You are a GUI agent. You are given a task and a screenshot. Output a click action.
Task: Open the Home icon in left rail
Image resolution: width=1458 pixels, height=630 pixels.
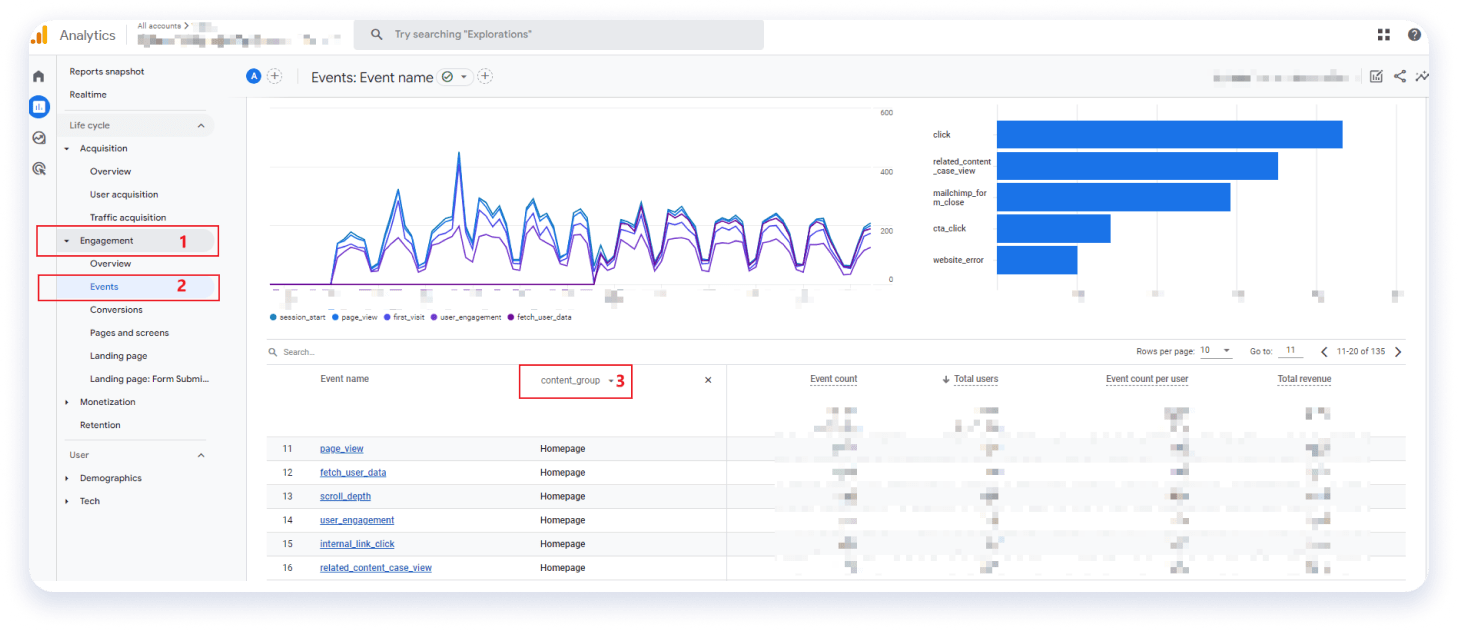coord(39,76)
